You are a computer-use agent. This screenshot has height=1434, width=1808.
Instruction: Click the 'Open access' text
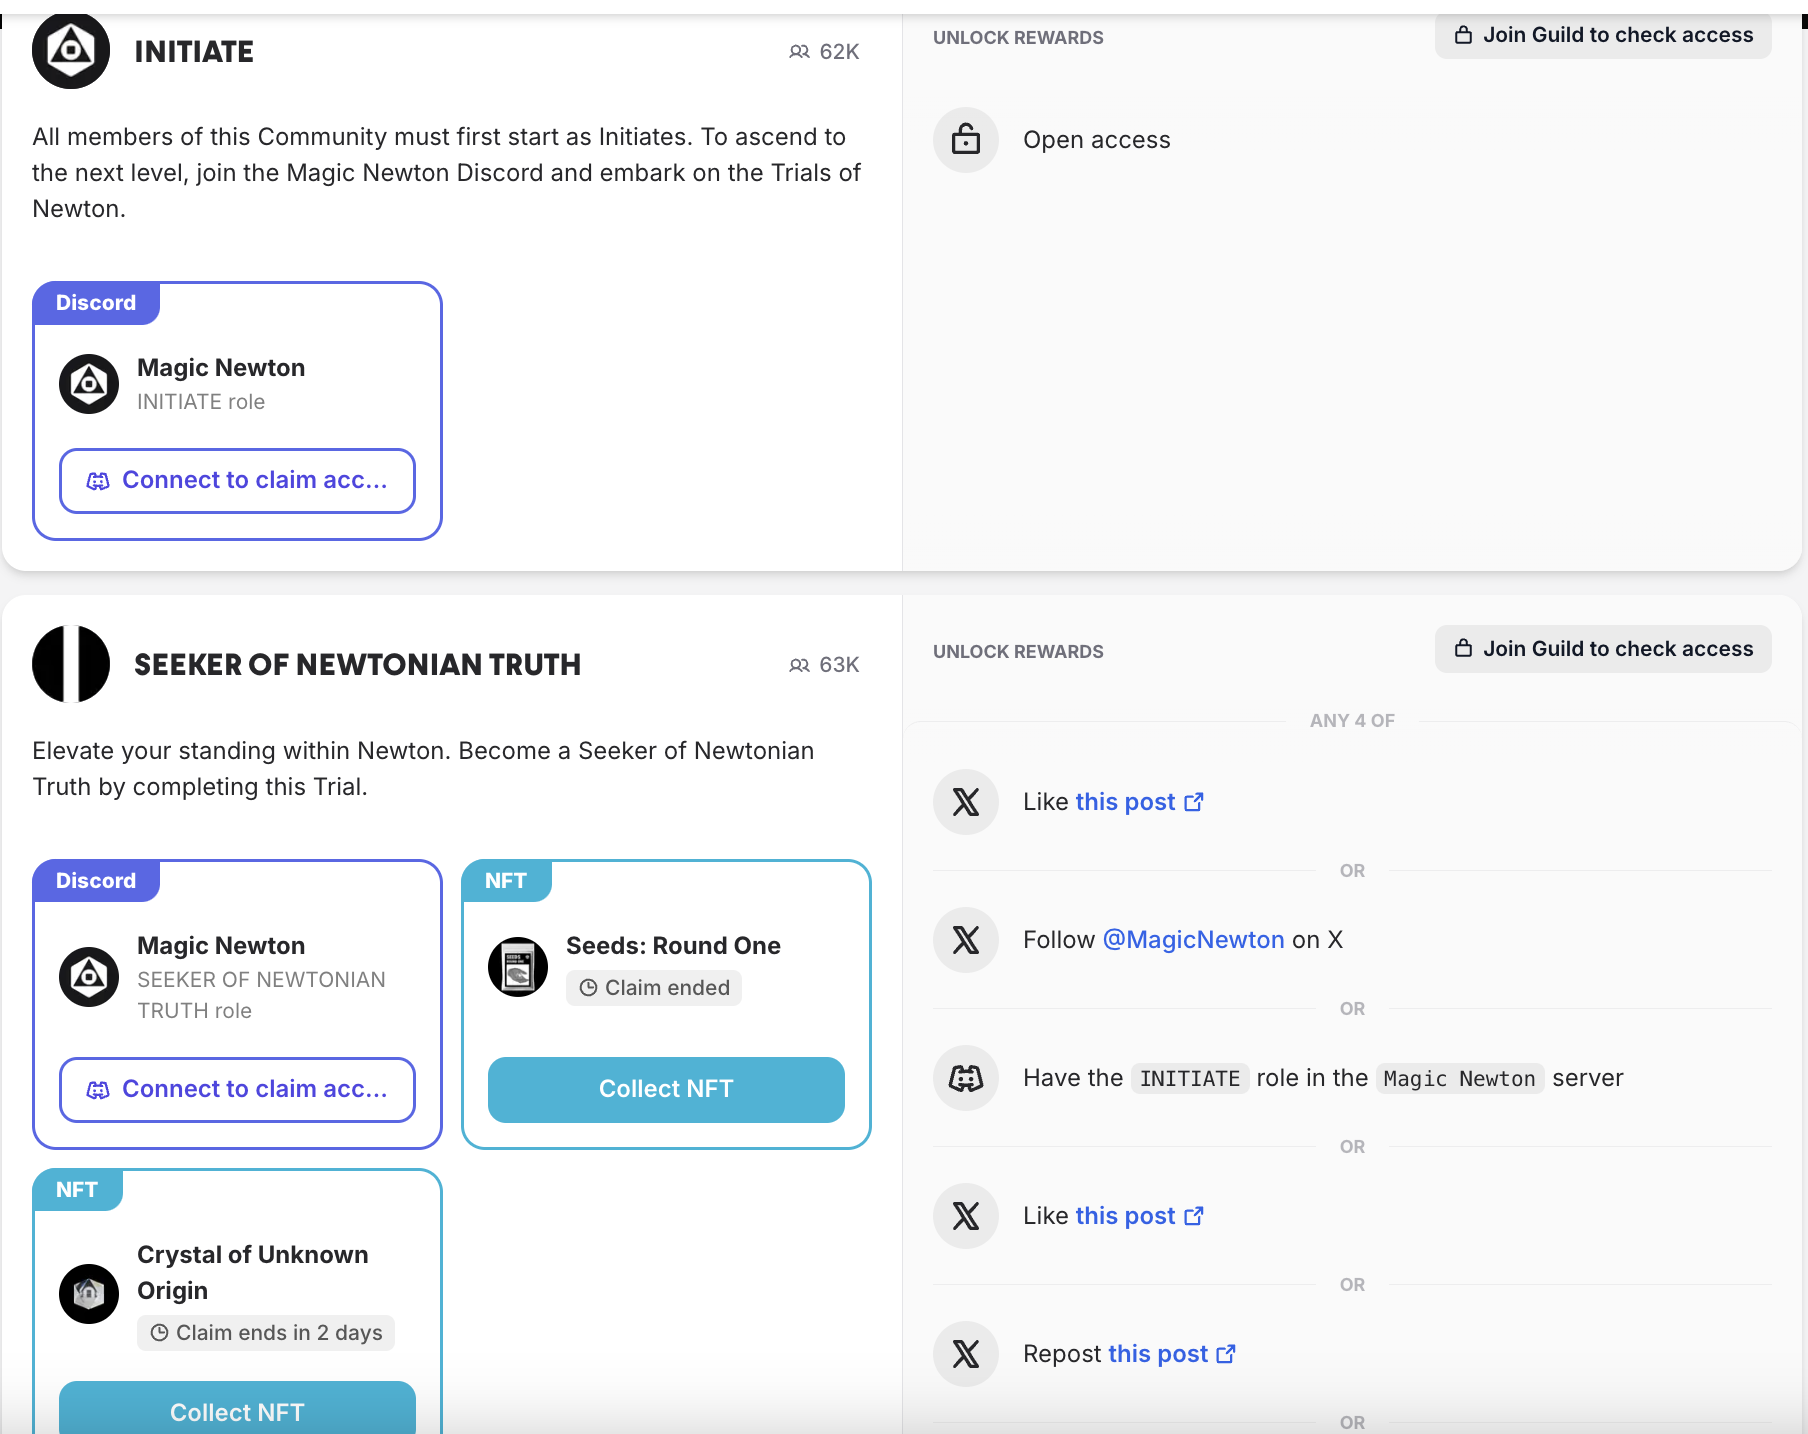pyautogui.click(x=1096, y=140)
